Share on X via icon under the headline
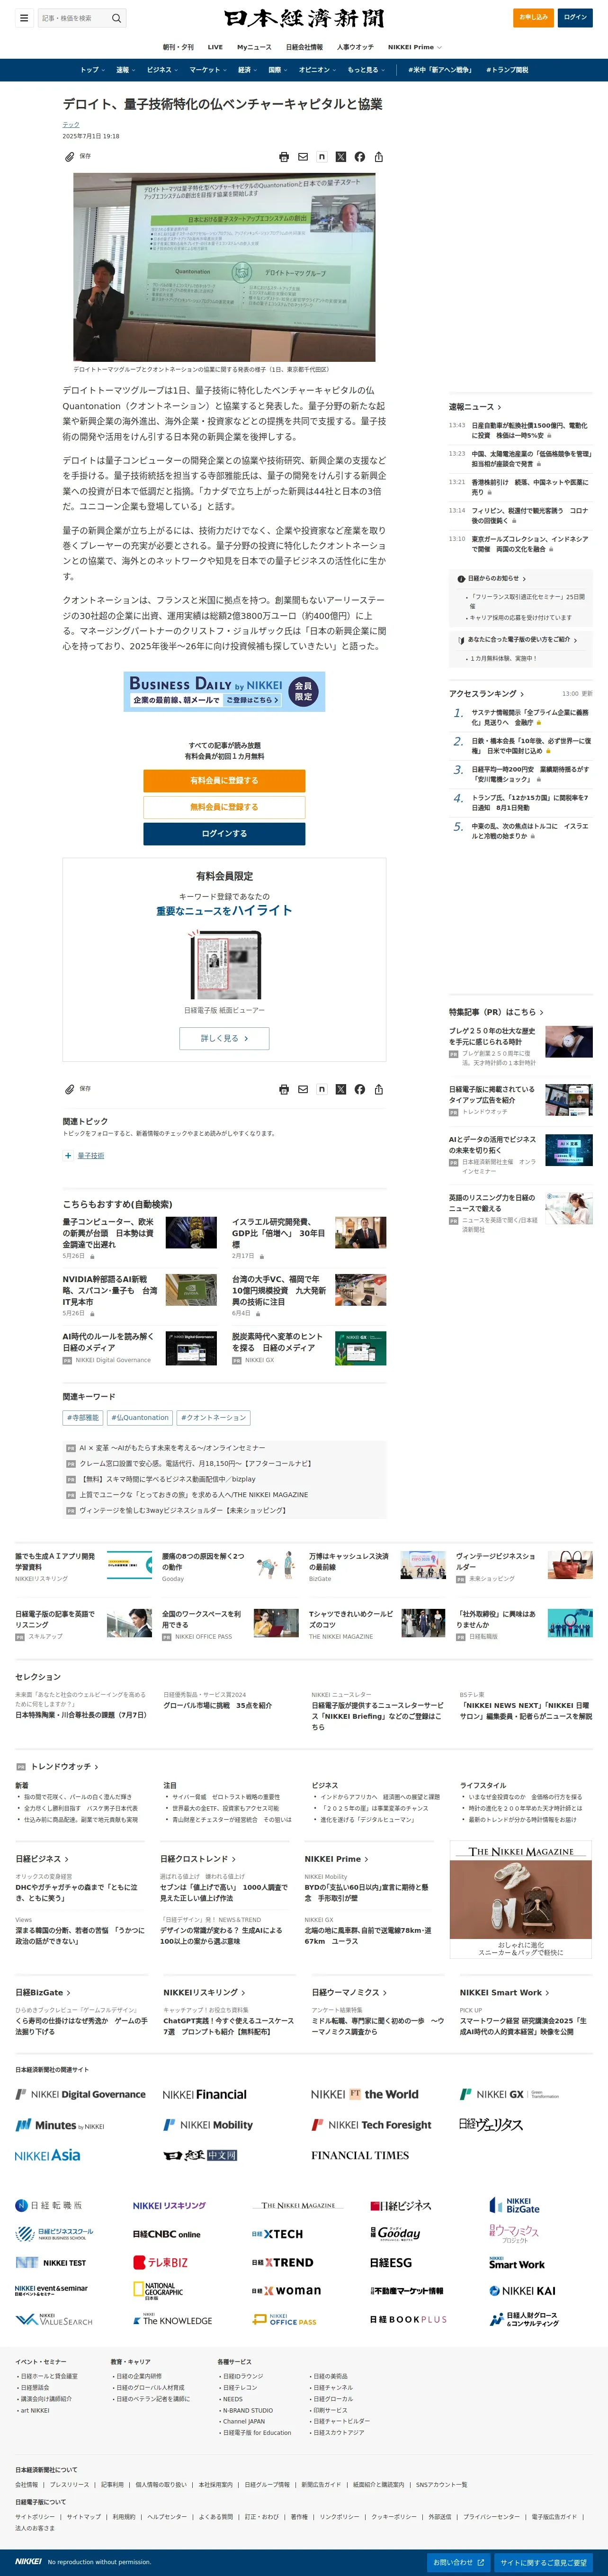The width and height of the screenshot is (608, 2576). pyautogui.click(x=341, y=157)
